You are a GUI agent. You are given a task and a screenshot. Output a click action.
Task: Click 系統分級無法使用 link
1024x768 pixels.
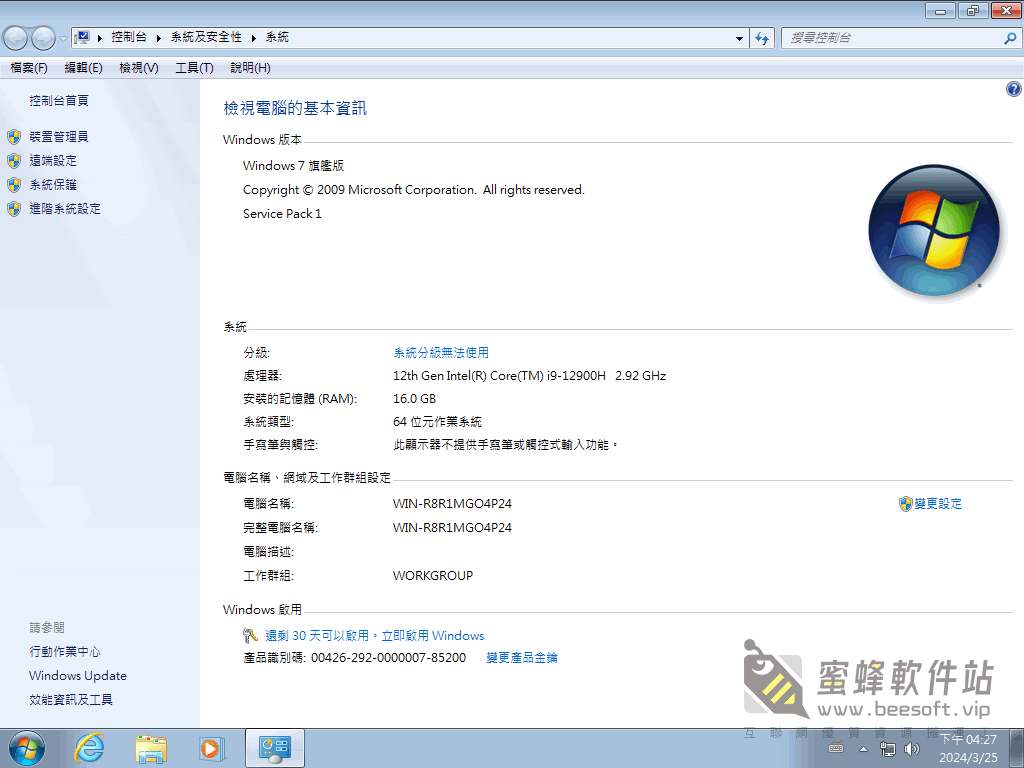441,353
